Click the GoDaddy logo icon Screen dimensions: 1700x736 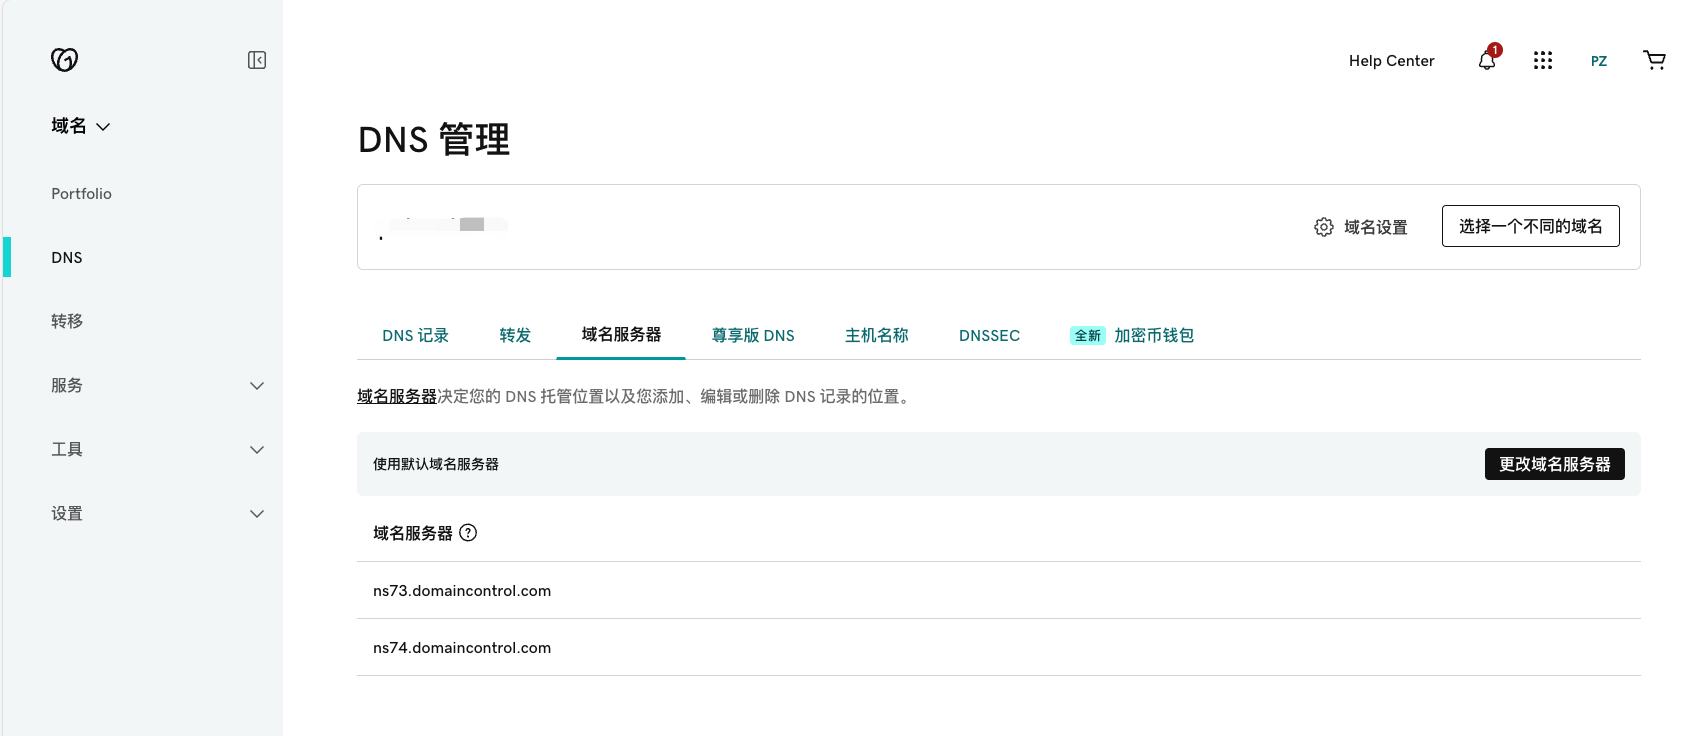coord(64,60)
